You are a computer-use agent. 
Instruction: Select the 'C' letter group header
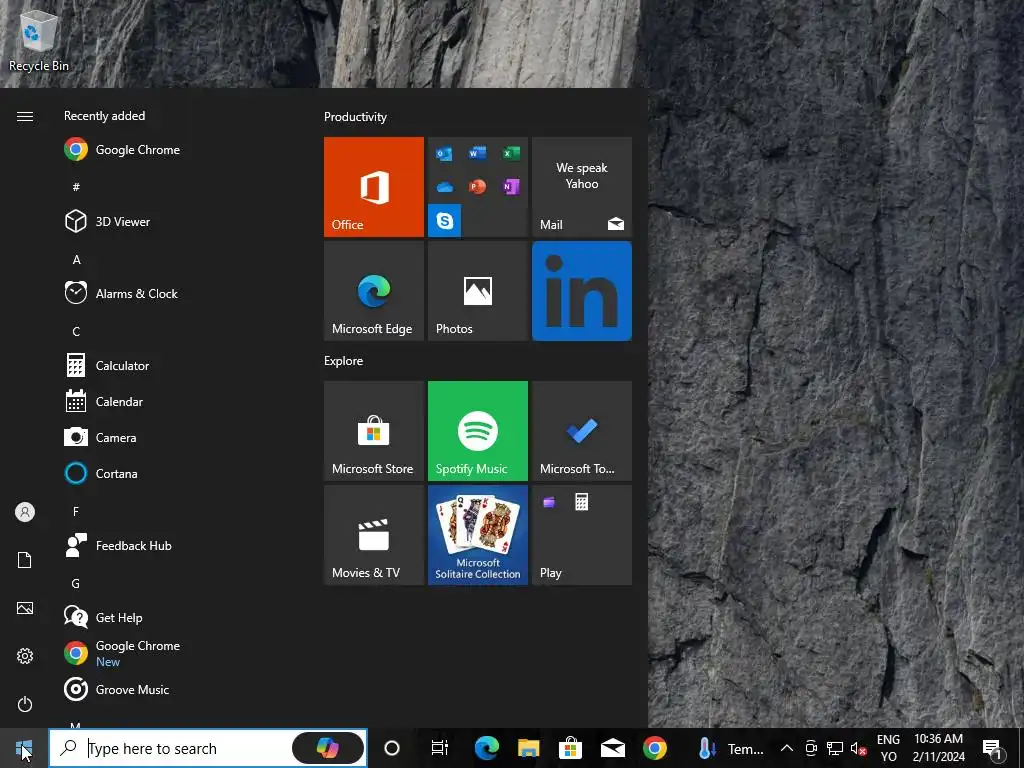(76, 331)
